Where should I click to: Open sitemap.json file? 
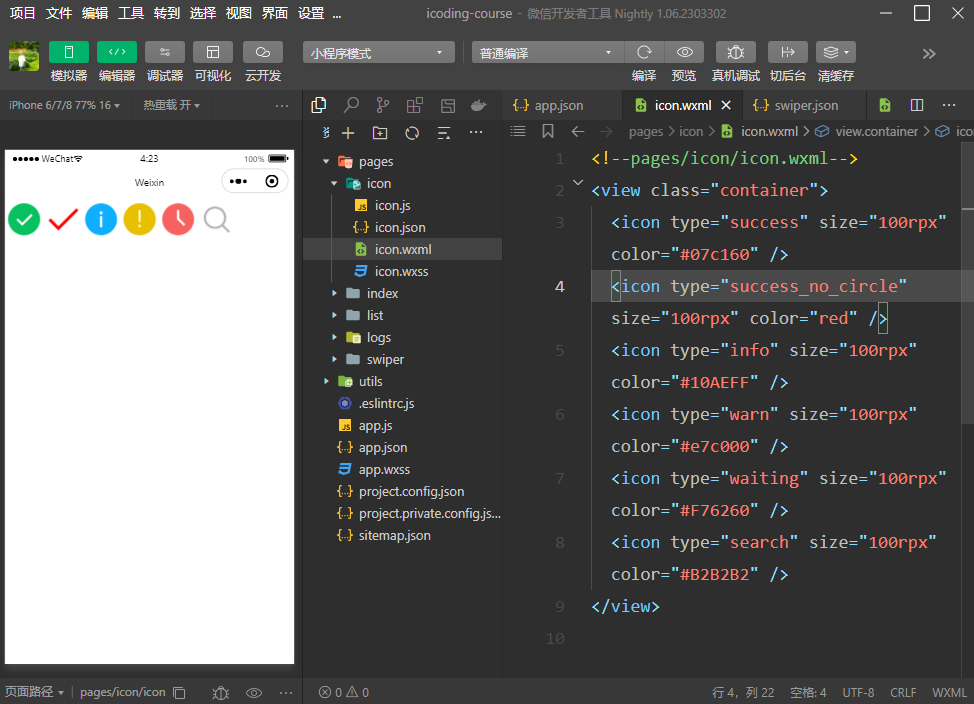pos(394,536)
